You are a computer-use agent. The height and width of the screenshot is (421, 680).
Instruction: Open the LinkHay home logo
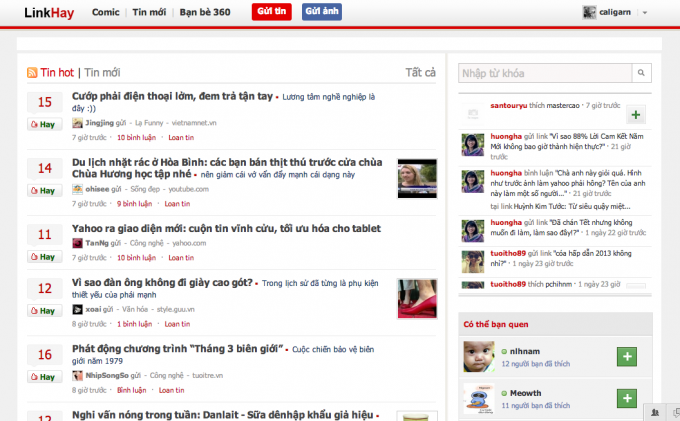pyautogui.click(x=49, y=13)
